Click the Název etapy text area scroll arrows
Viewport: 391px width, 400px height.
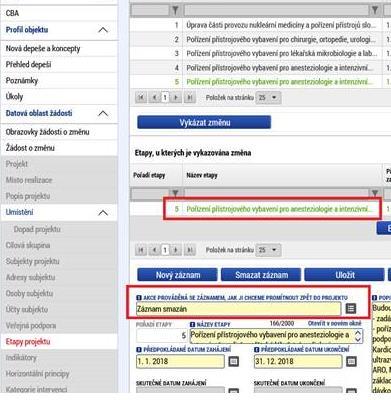tap(358, 336)
